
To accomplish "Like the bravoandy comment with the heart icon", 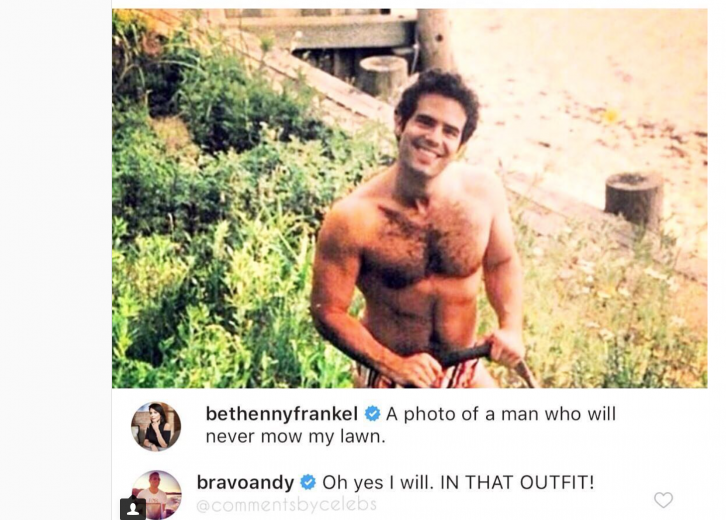I will pyautogui.click(x=663, y=500).
